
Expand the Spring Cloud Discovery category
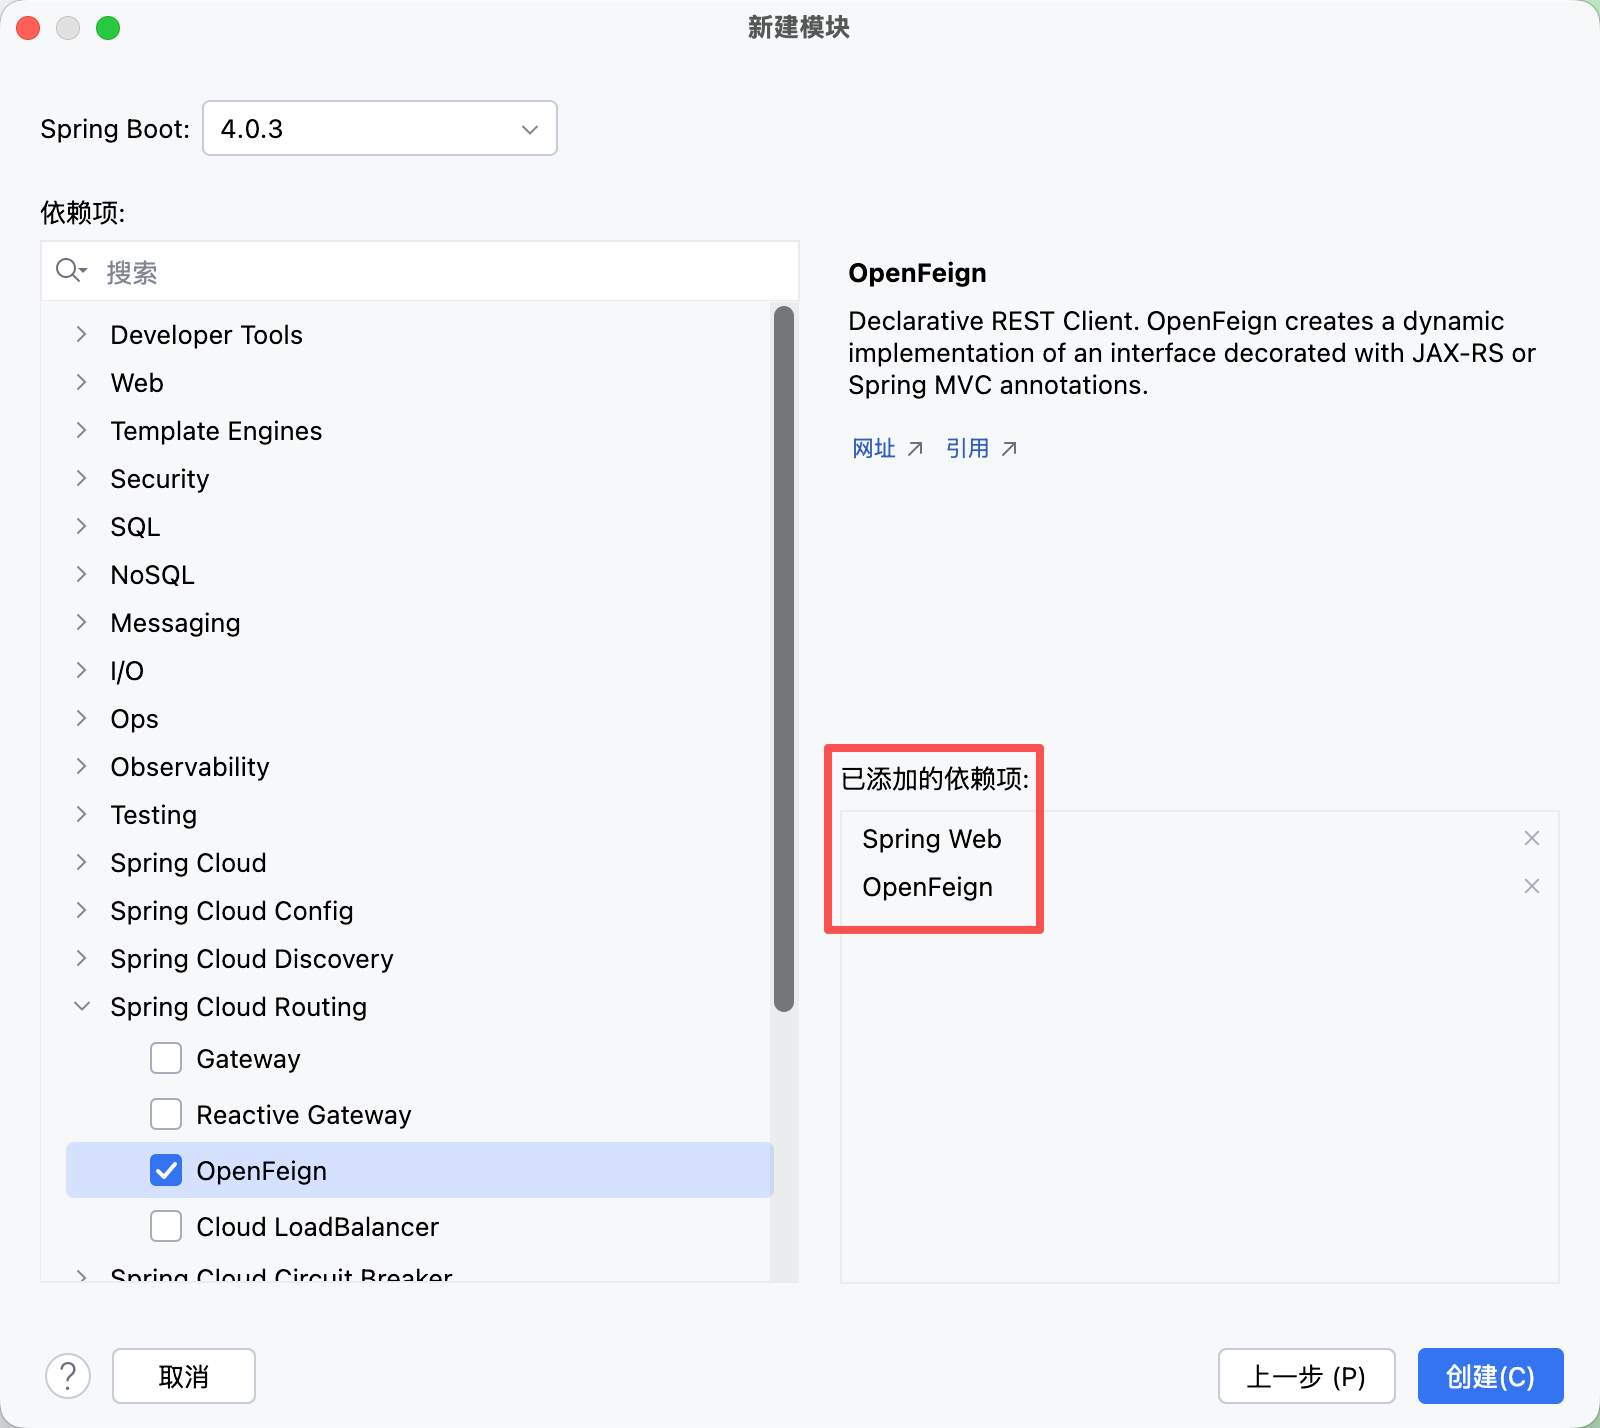pos(82,958)
